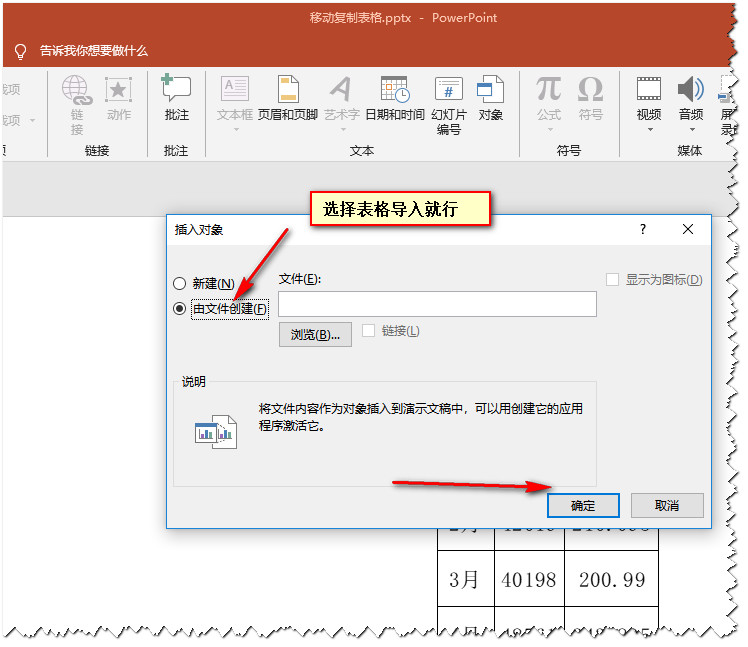Select the 由文件创建(F) radio button
The image size is (748, 647).
point(179,309)
